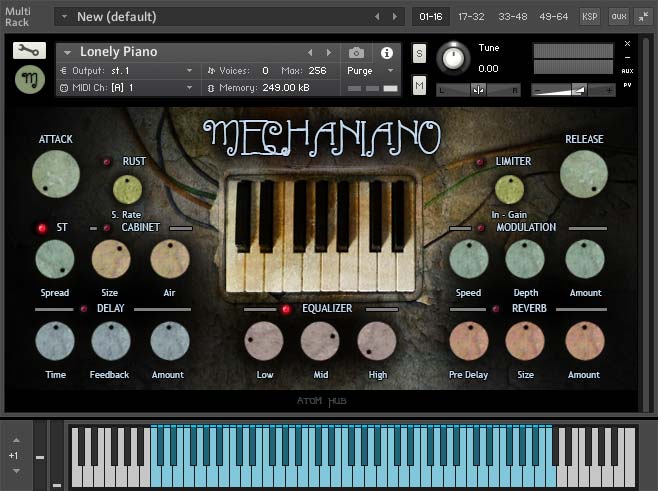658x491 pixels.
Task: Load next multi preset arrow in top bar
Action: coord(395,16)
